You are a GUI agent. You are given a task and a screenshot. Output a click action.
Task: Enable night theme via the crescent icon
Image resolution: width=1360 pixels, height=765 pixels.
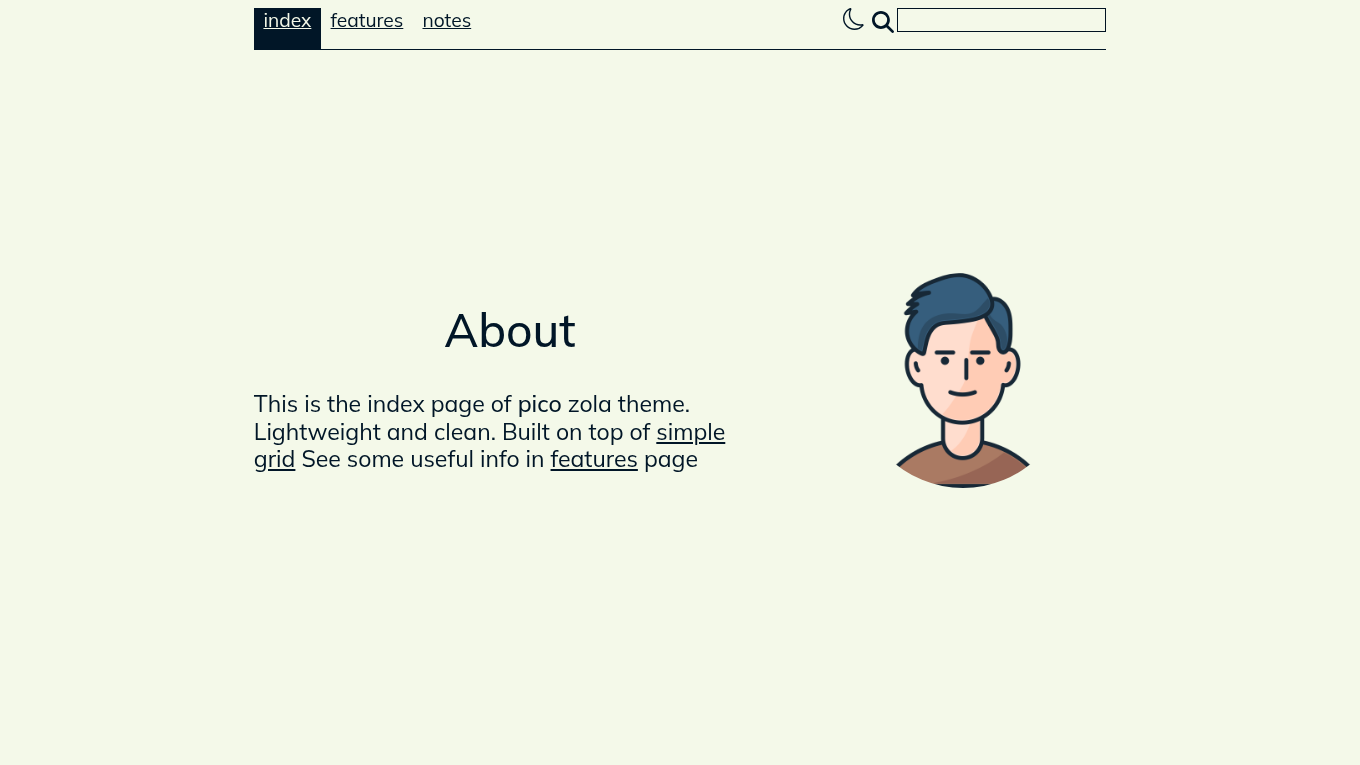(x=852, y=19)
